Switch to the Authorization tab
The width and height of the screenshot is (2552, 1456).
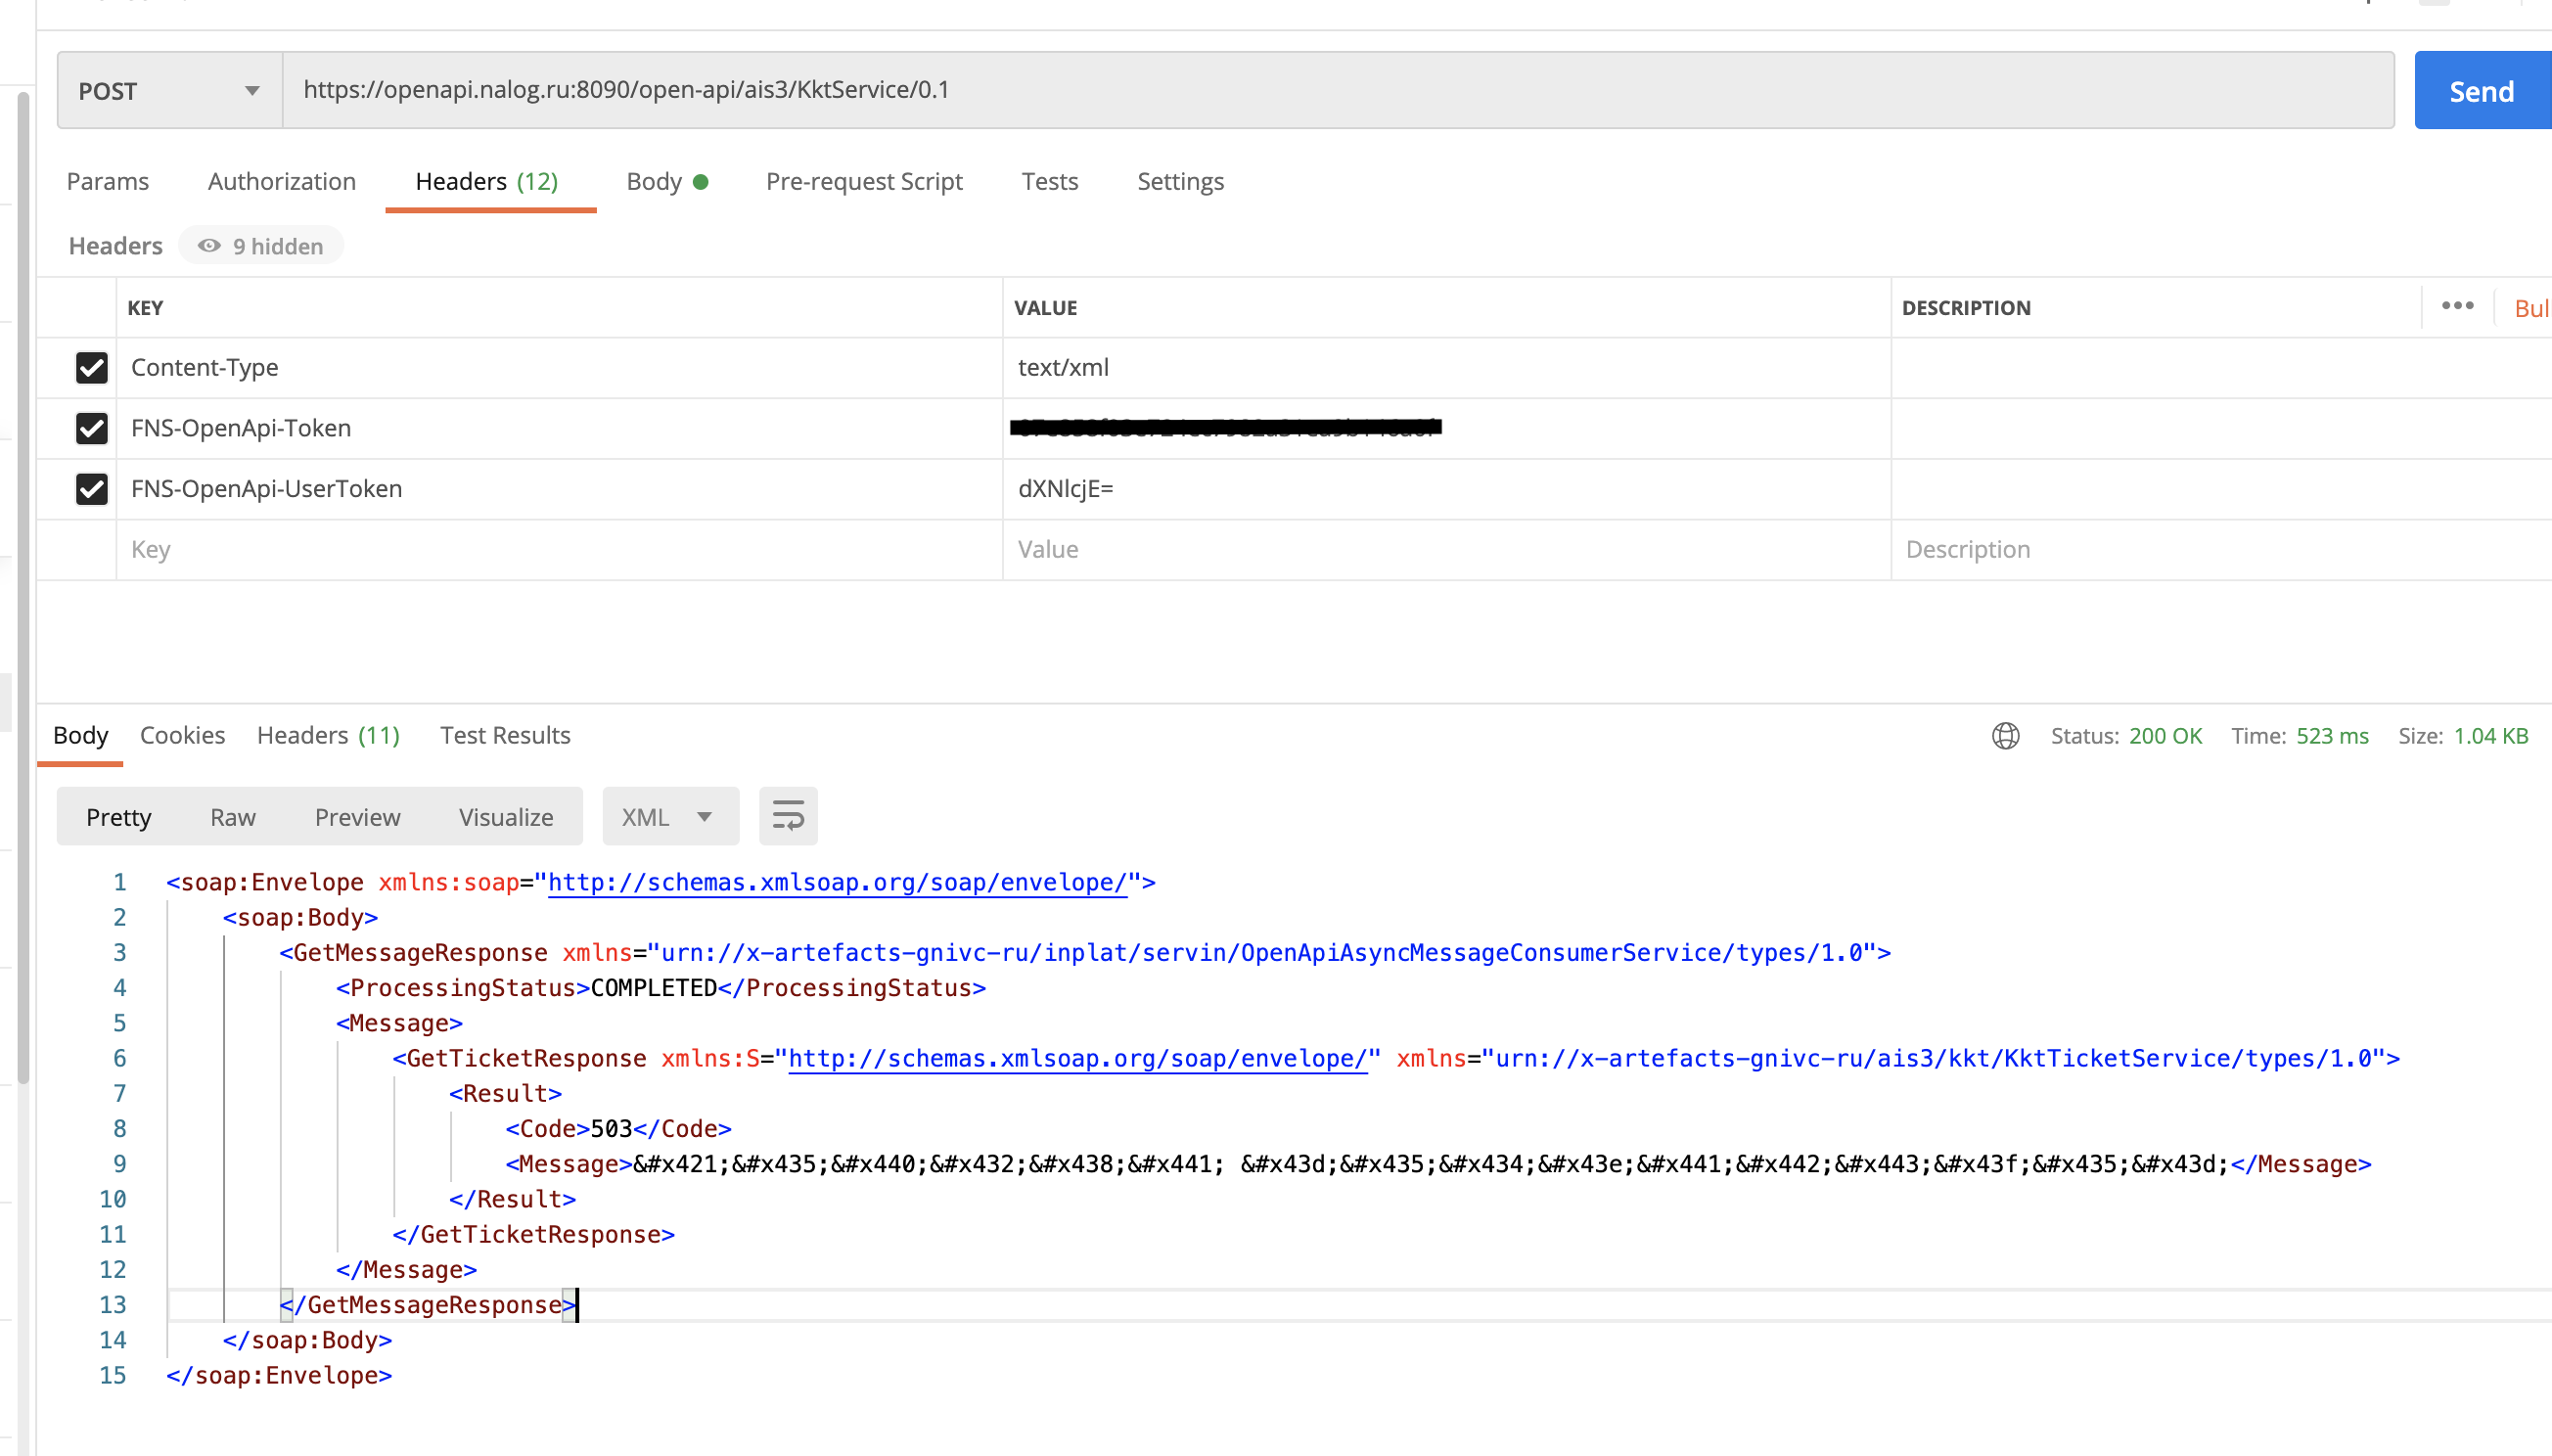pos(281,181)
